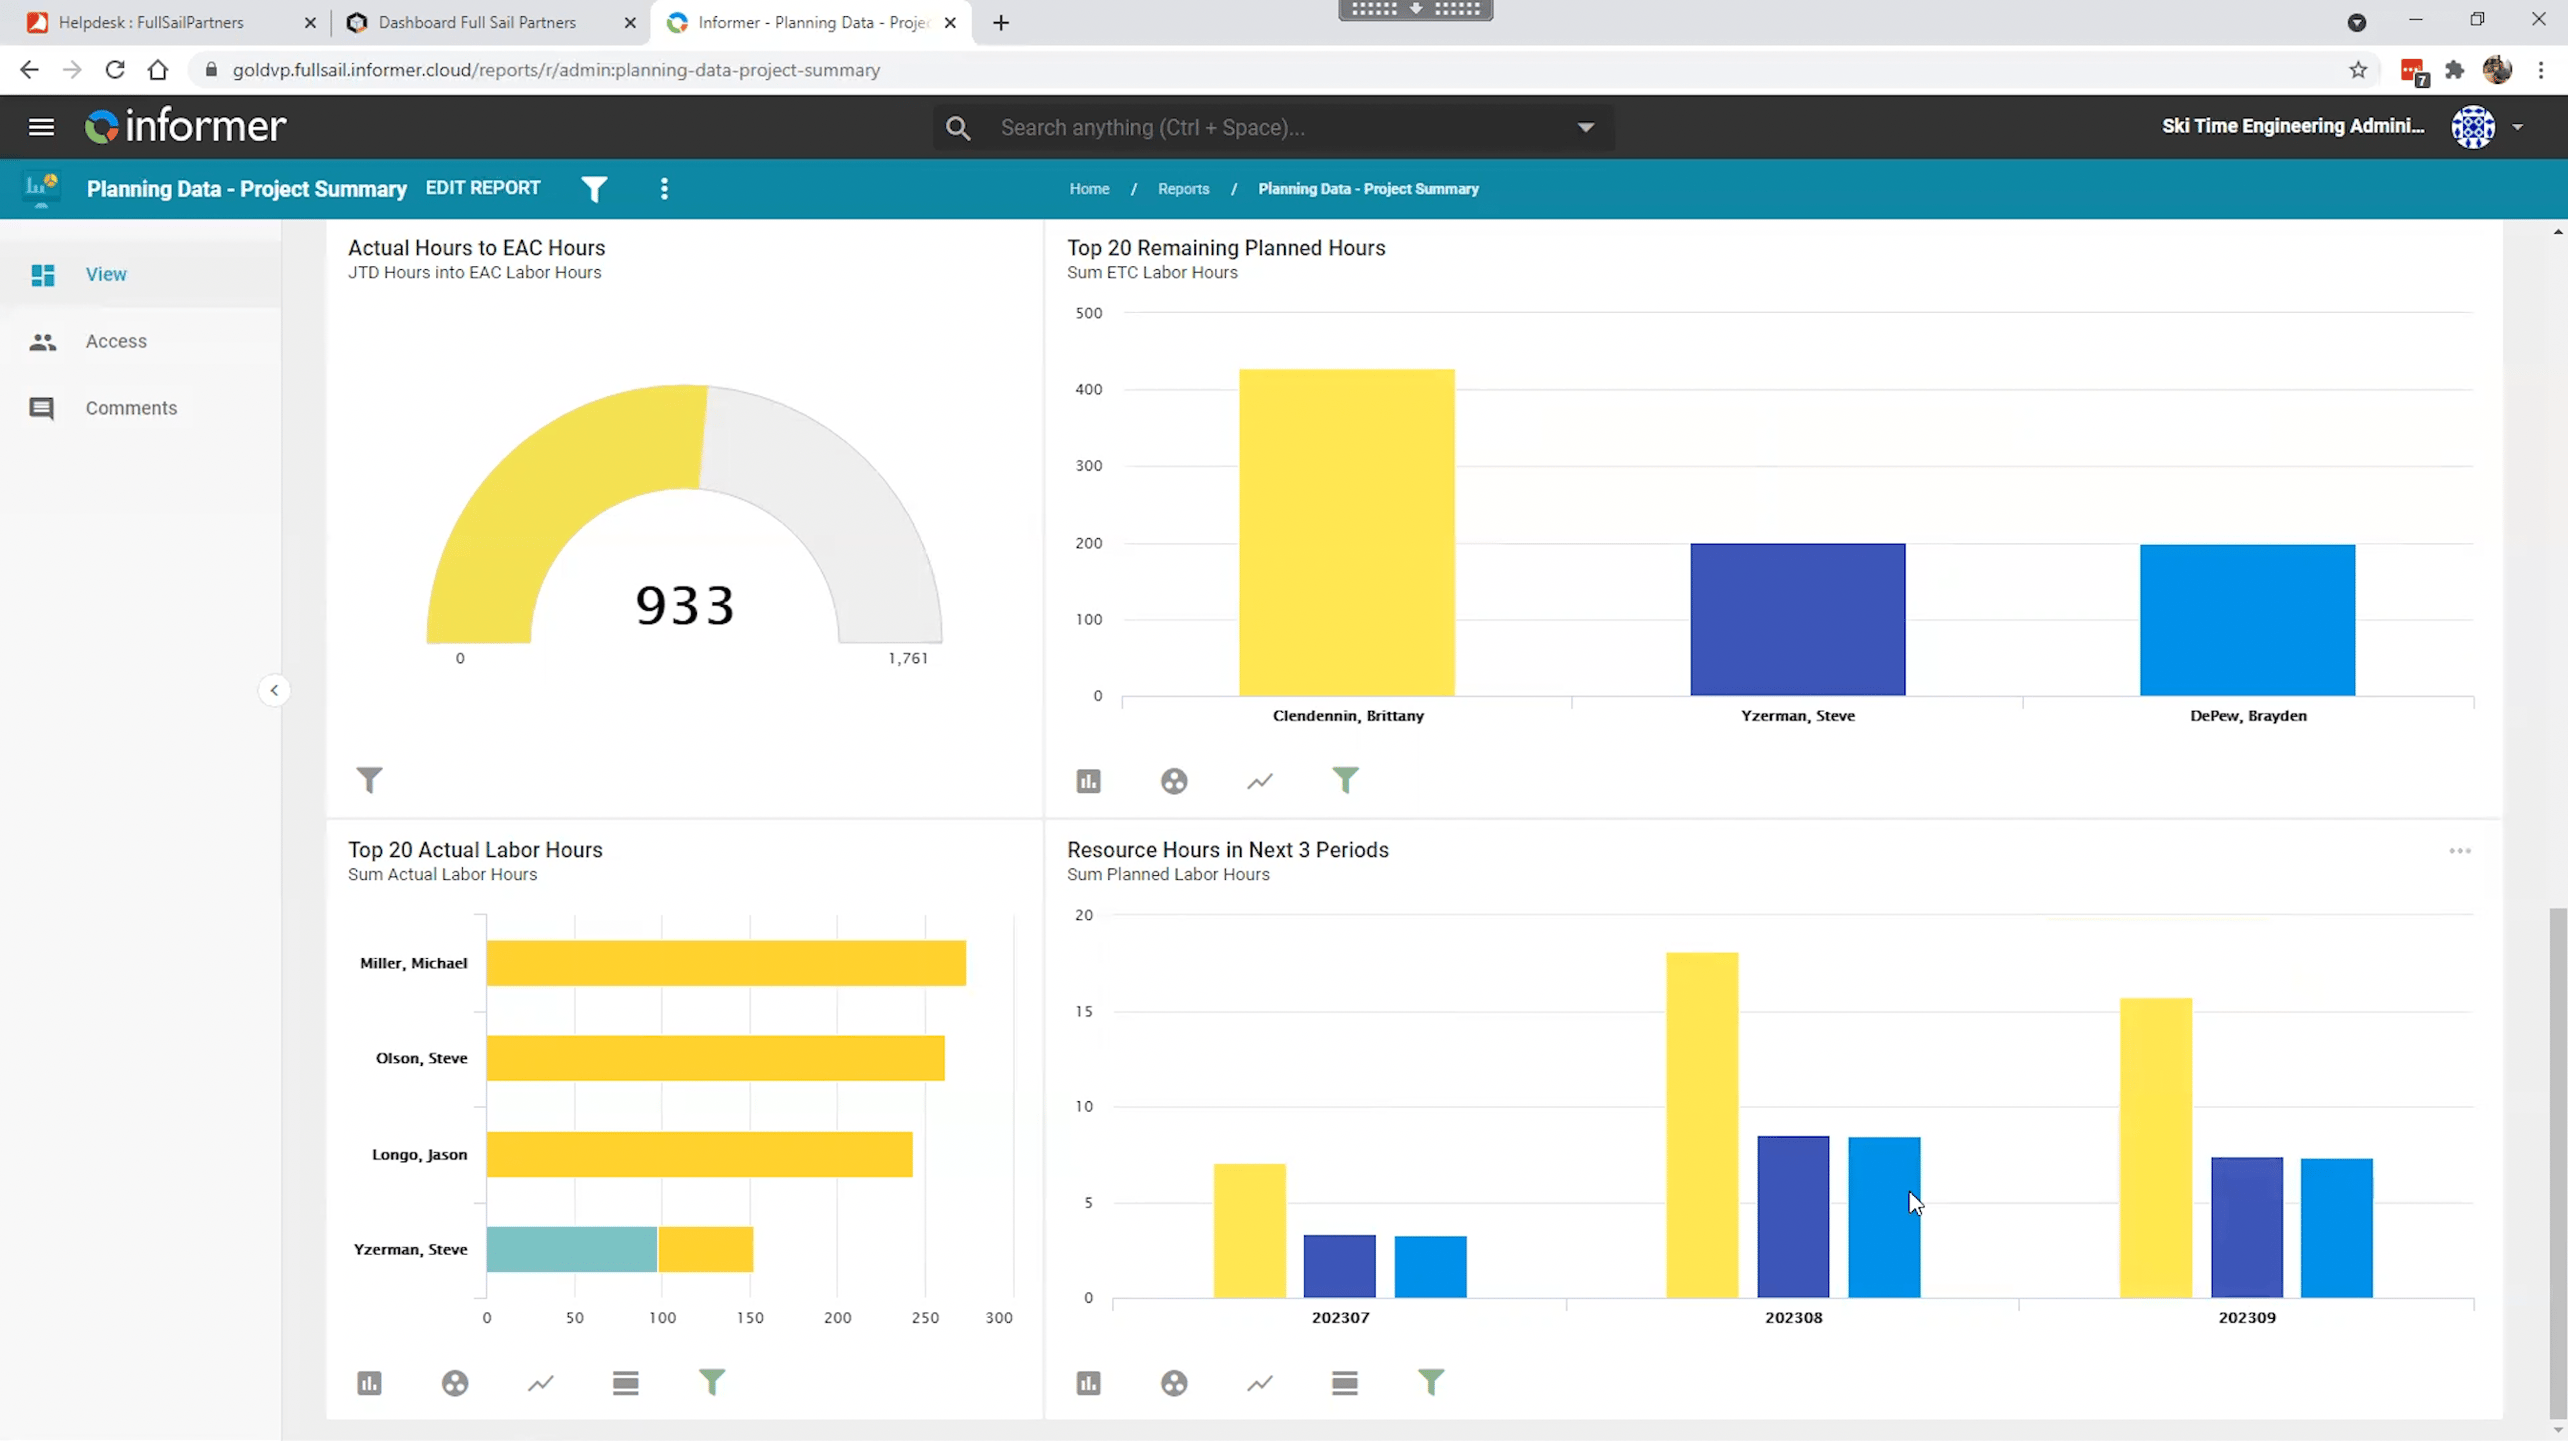Open the Comments section in the sidebar

[130, 407]
